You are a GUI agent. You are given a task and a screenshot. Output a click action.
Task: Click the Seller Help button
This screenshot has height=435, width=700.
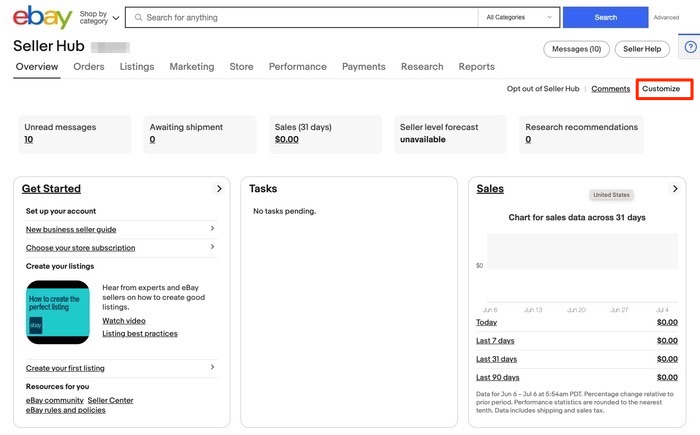pos(641,49)
